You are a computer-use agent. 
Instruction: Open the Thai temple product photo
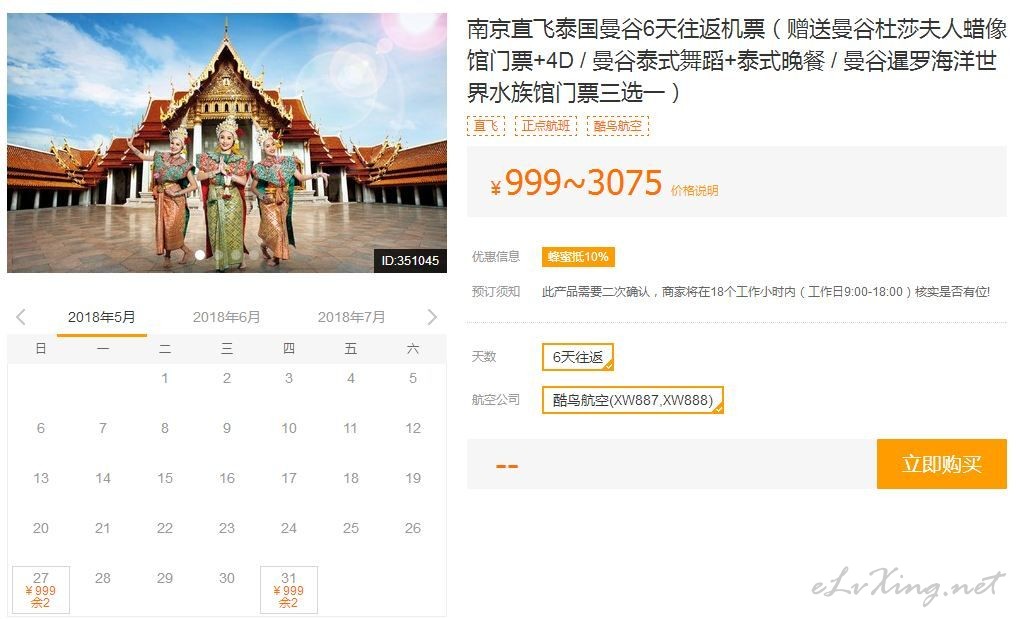227,143
